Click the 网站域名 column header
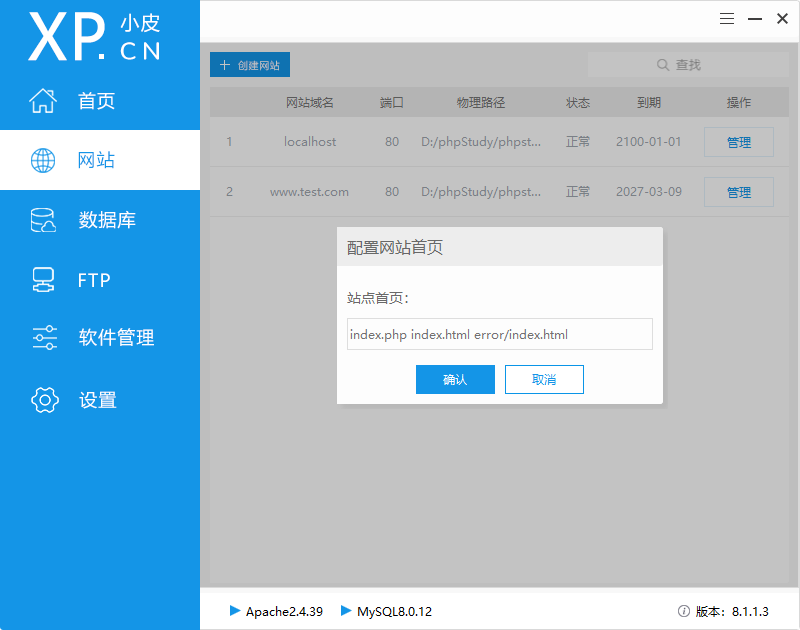 (x=310, y=103)
